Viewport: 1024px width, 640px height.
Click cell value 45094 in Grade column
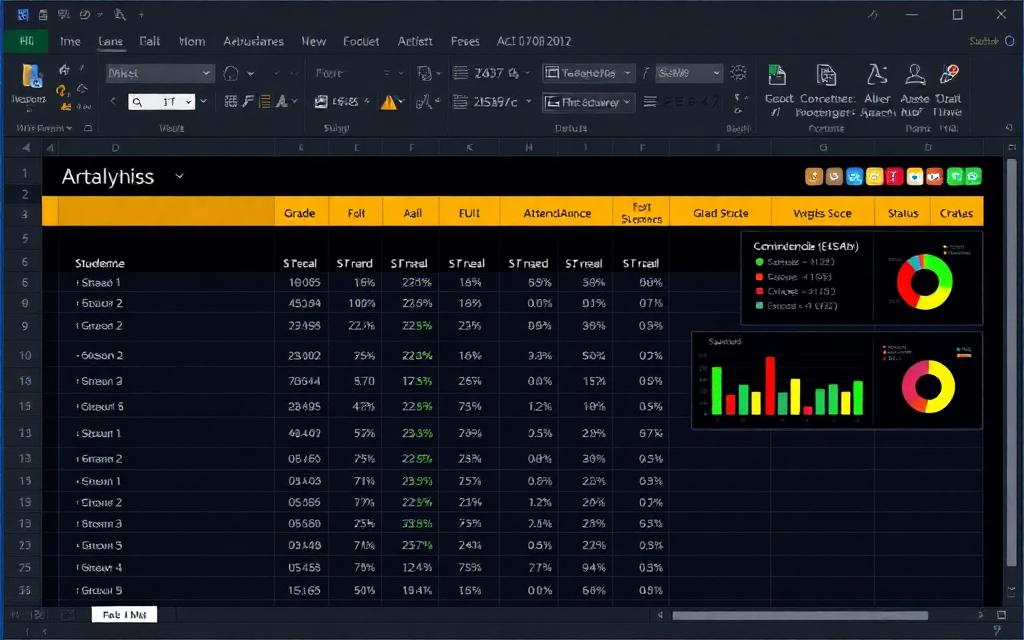click(x=304, y=304)
